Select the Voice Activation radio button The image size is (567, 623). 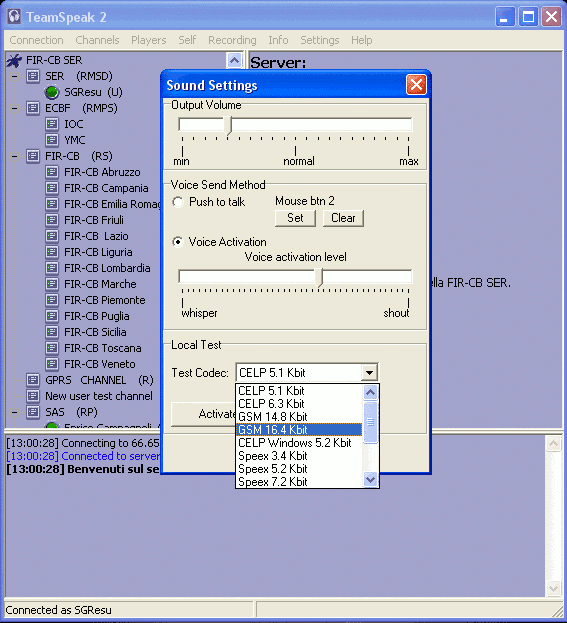(x=178, y=242)
